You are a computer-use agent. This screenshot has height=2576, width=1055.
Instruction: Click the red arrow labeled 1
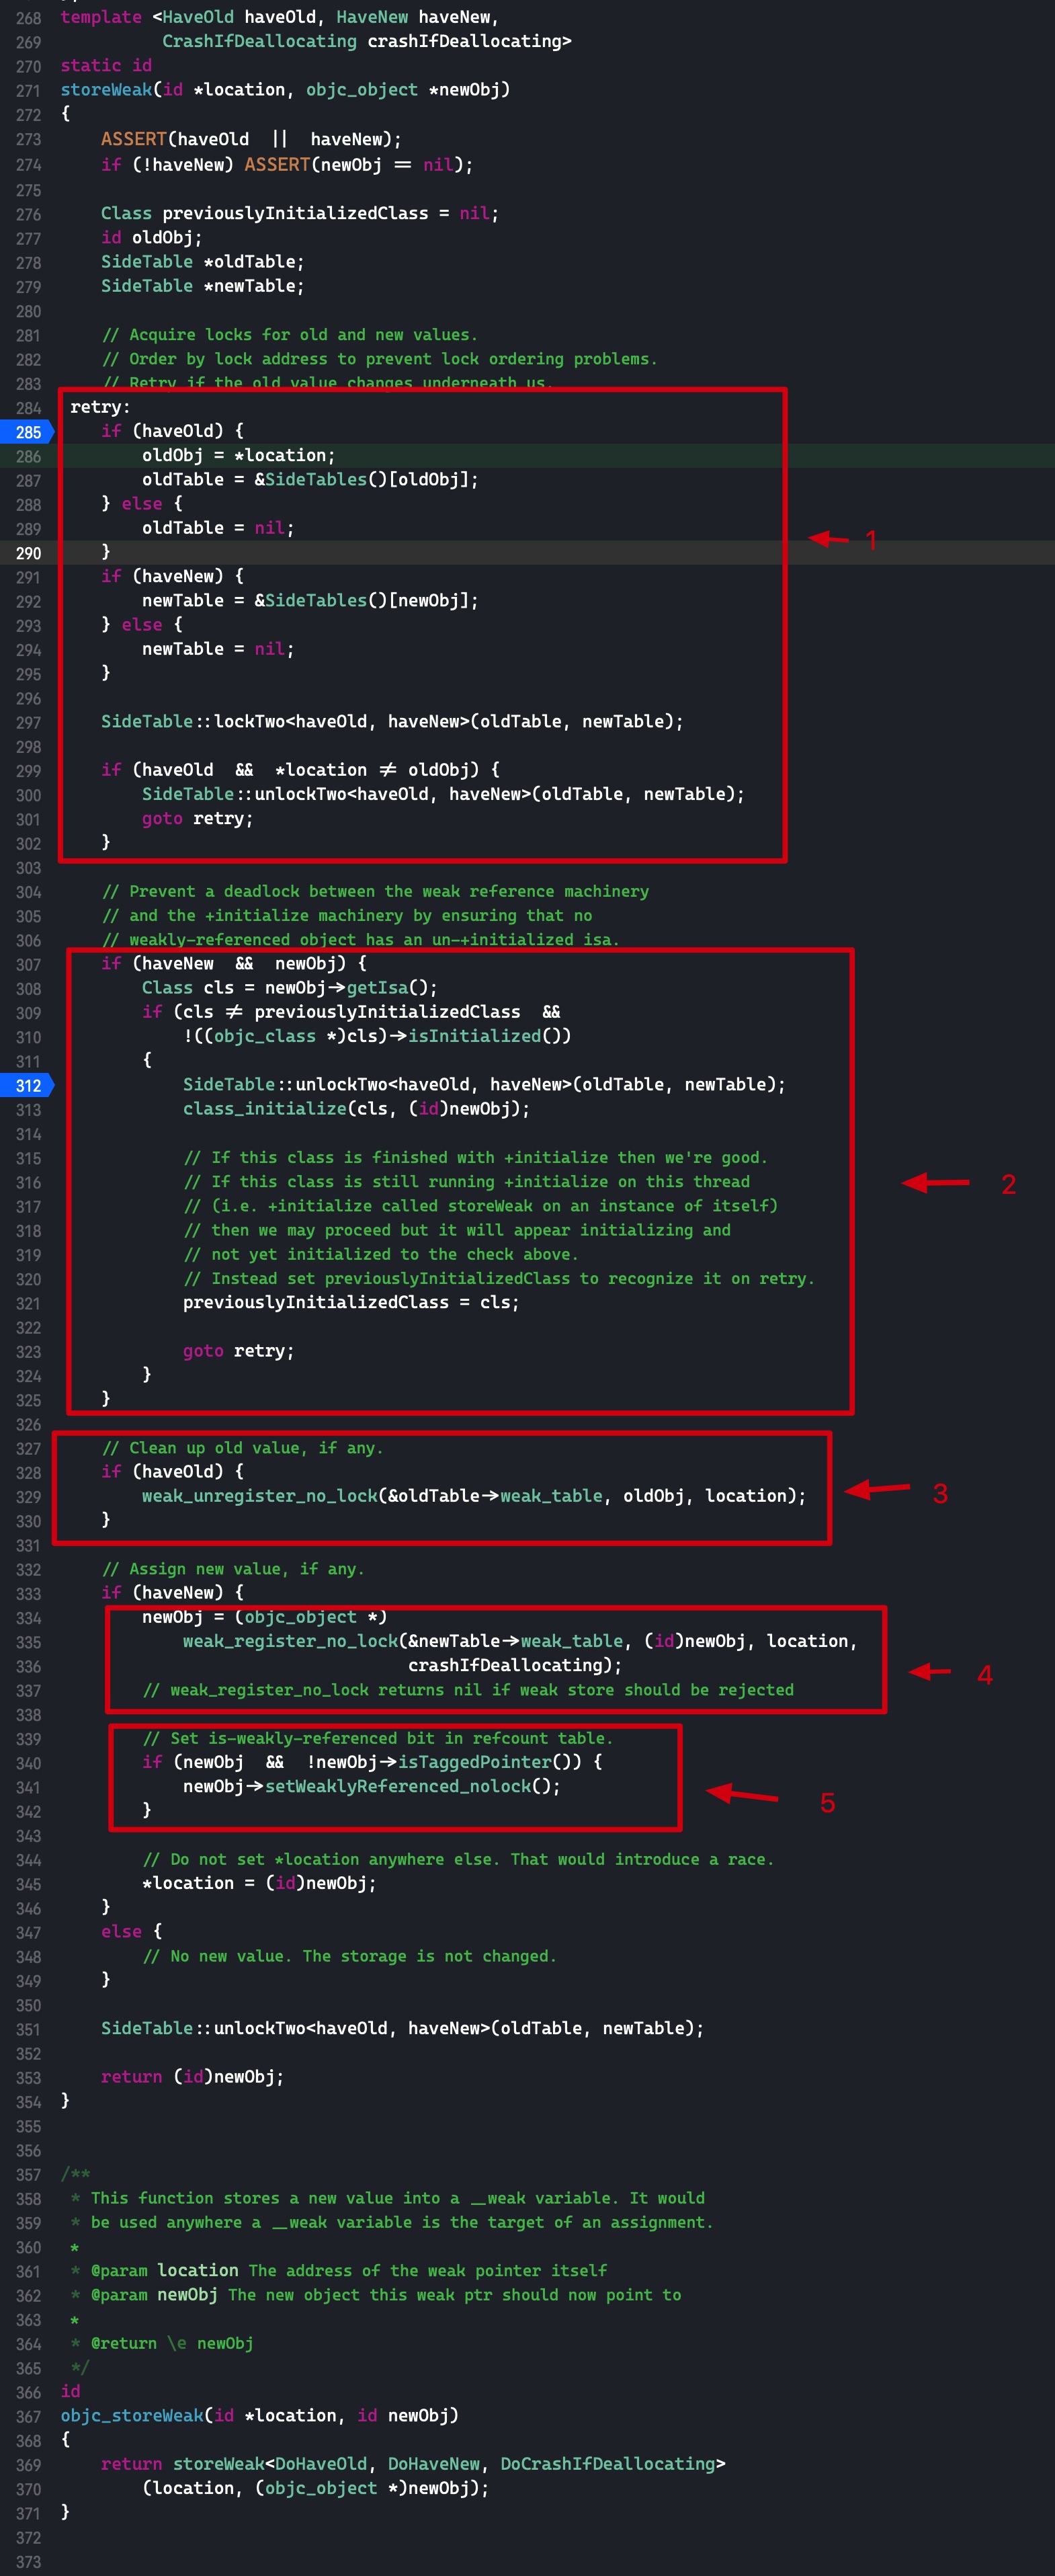(x=828, y=539)
